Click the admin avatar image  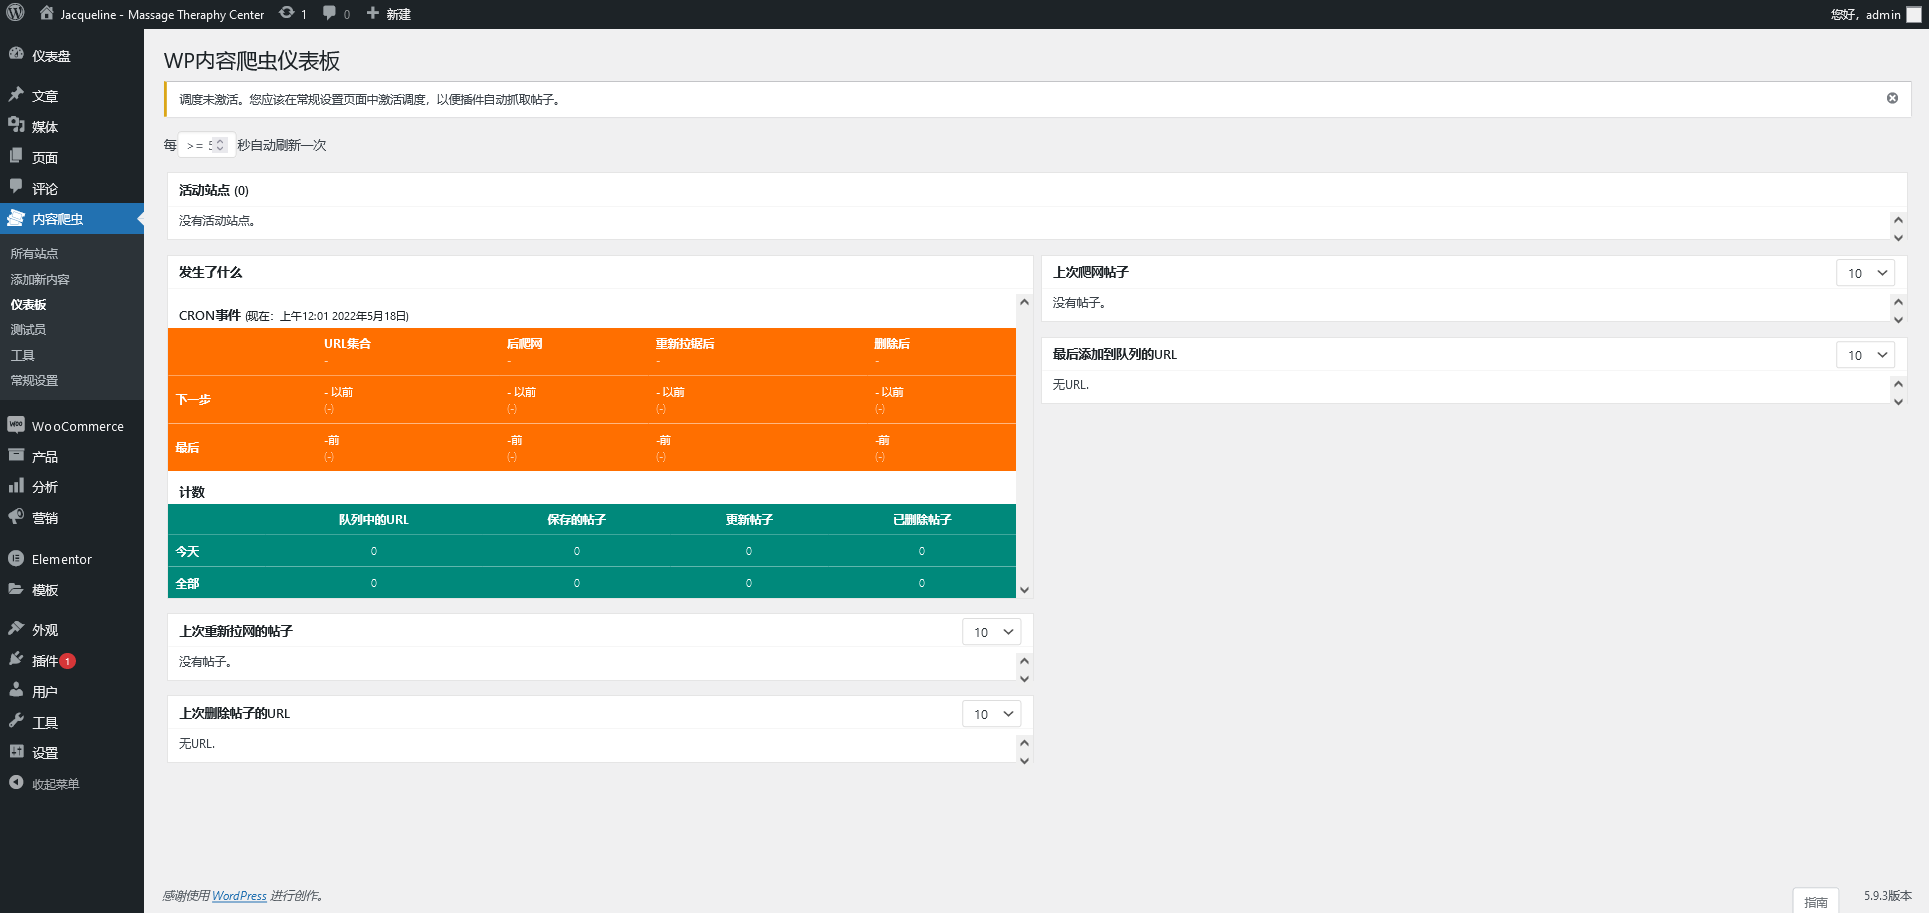click(1914, 14)
